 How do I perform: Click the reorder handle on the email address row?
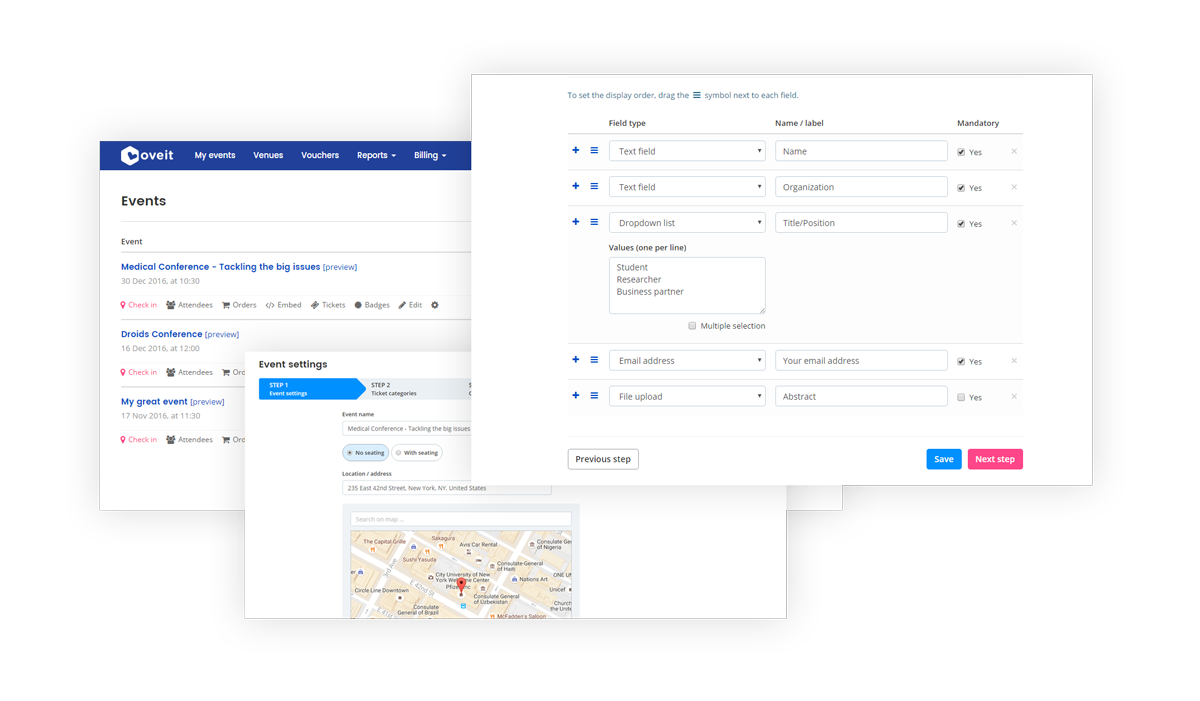coord(594,360)
